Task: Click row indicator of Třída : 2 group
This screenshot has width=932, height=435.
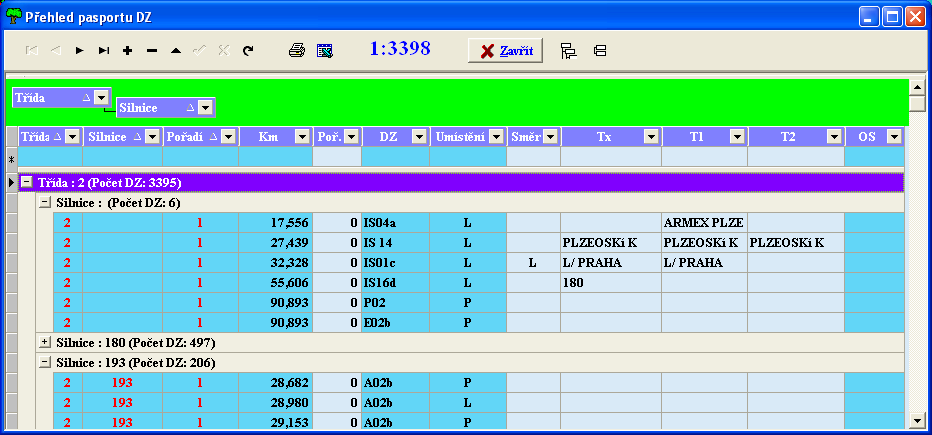Action: (11, 182)
